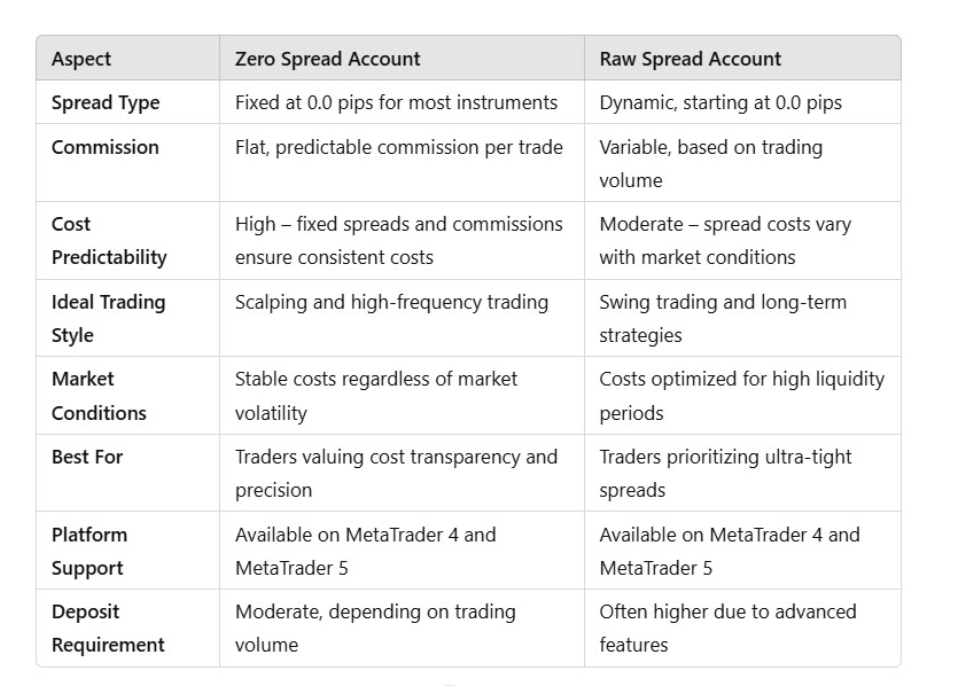The width and height of the screenshot is (954, 694).
Task: Select the Spread Type row label
Action: (105, 103)
